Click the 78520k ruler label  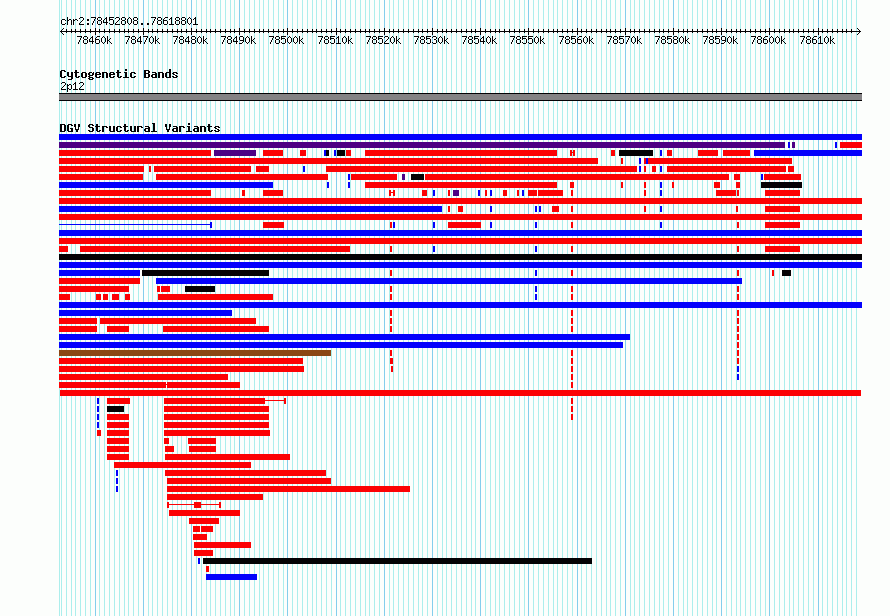click(383, 40)
